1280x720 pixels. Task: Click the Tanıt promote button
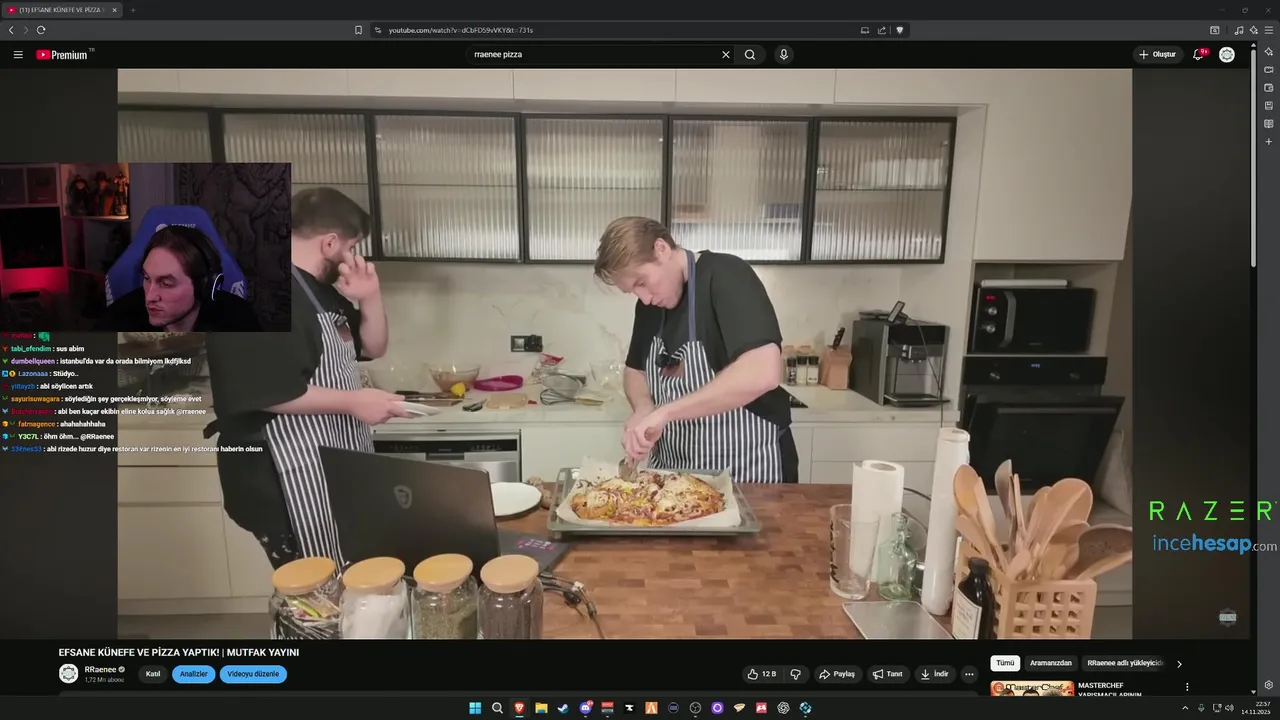click(x=888, y=674)
